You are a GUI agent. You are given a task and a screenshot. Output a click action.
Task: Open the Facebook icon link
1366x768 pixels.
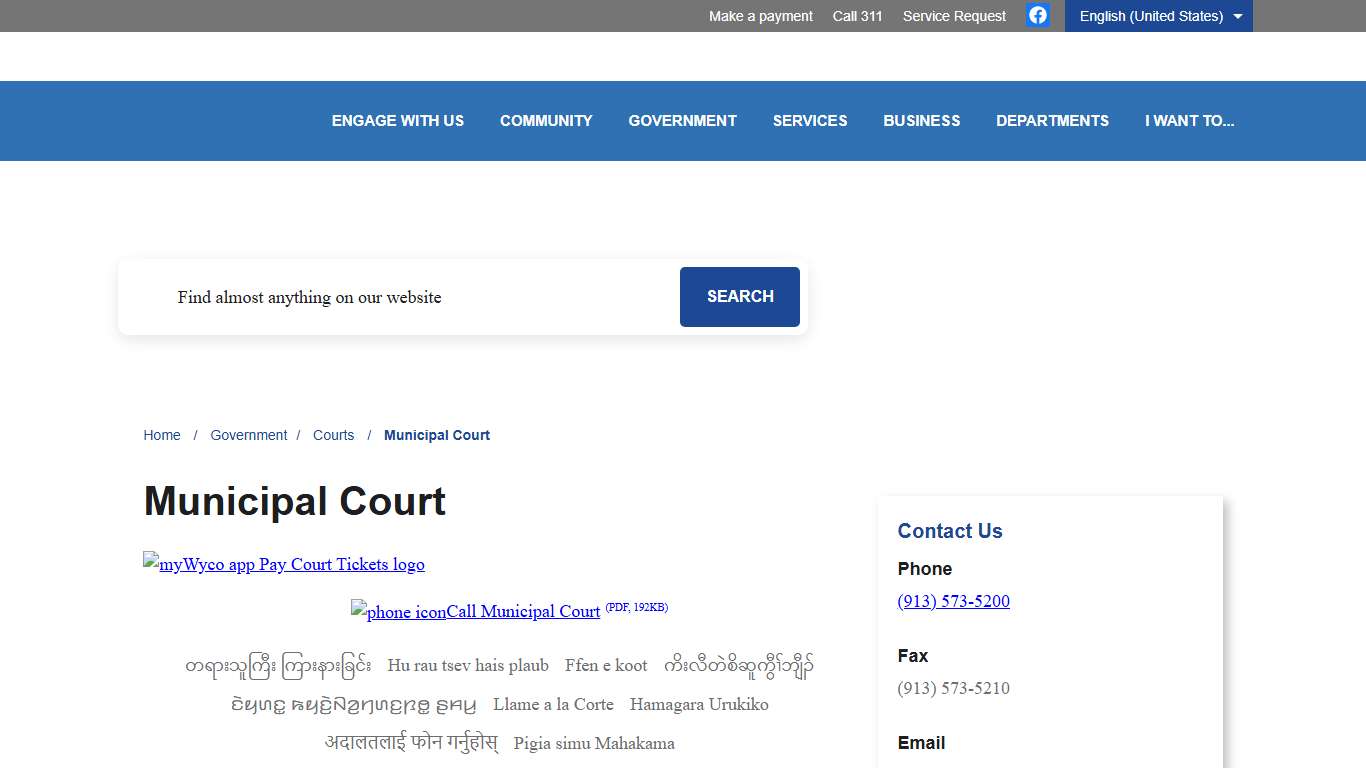[x=1038, y=15]
